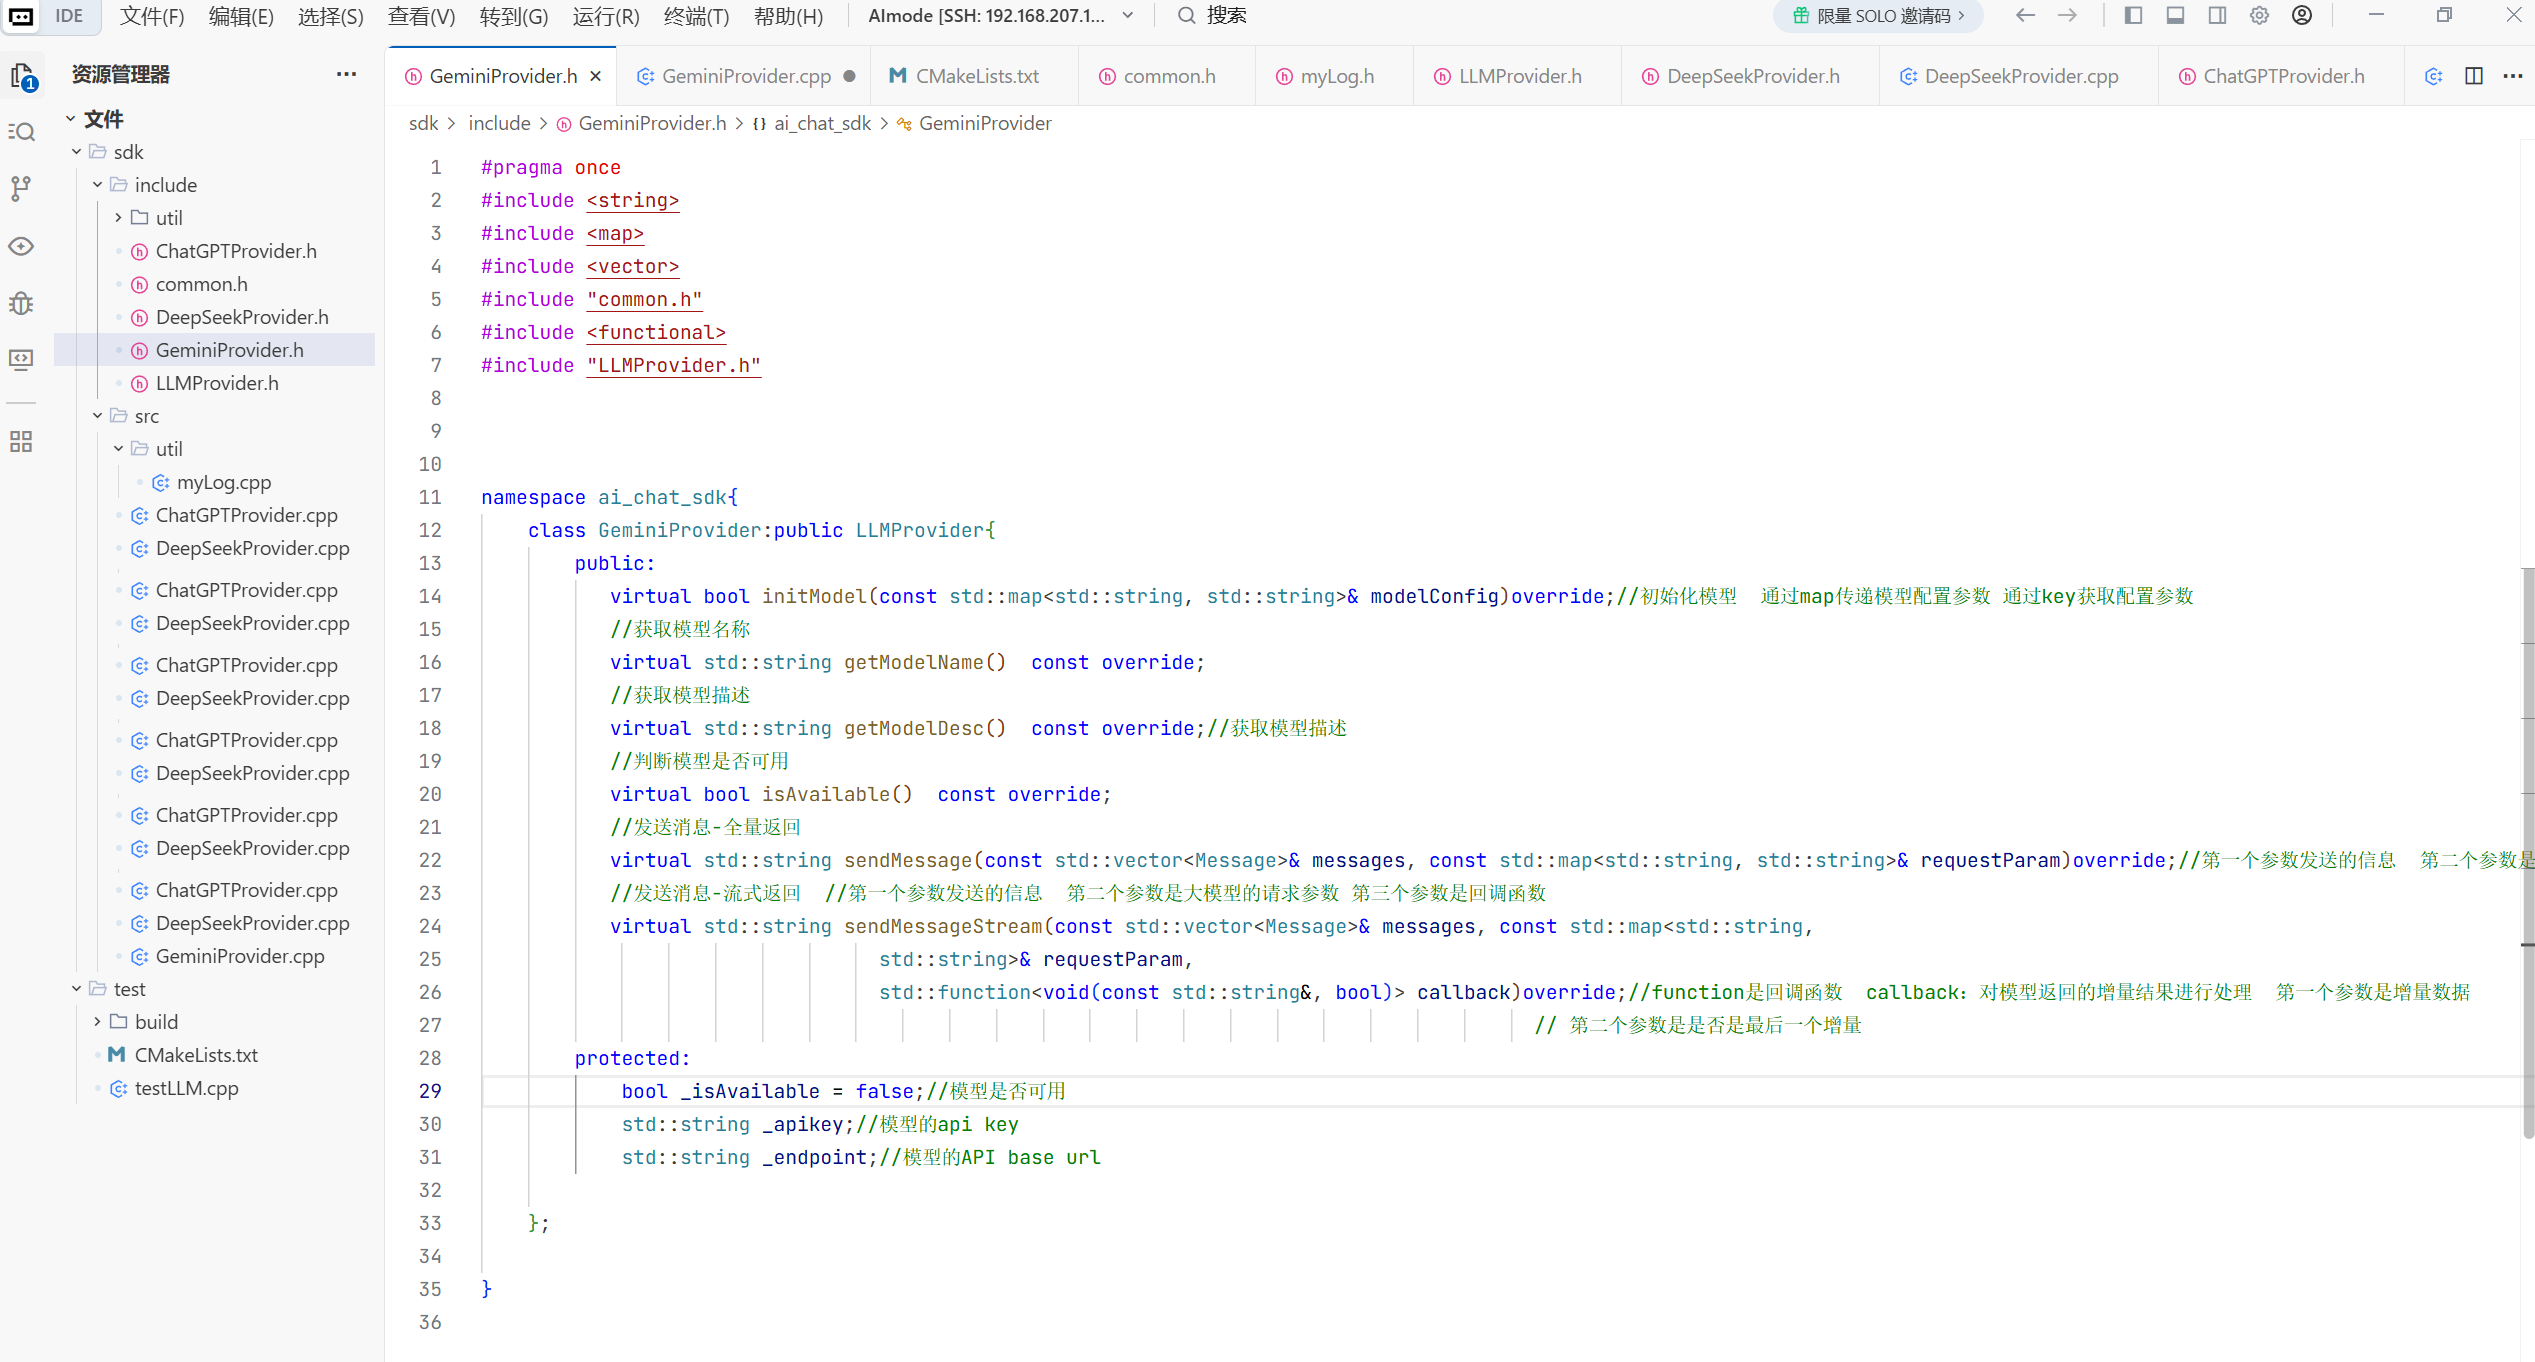The height and width of the screenshot is (1362, 2535).
Task: Toggle the bottom panel layout button
Action: pos(2175,16)
